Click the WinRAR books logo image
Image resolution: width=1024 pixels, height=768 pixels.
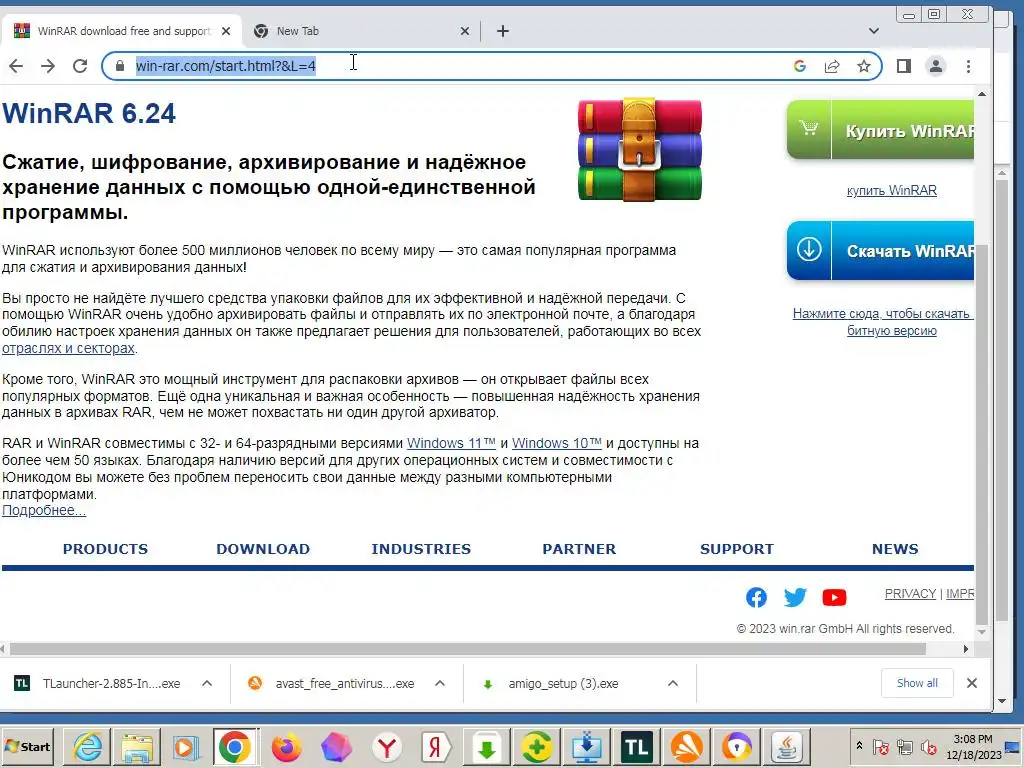click(x=640, y=150)
